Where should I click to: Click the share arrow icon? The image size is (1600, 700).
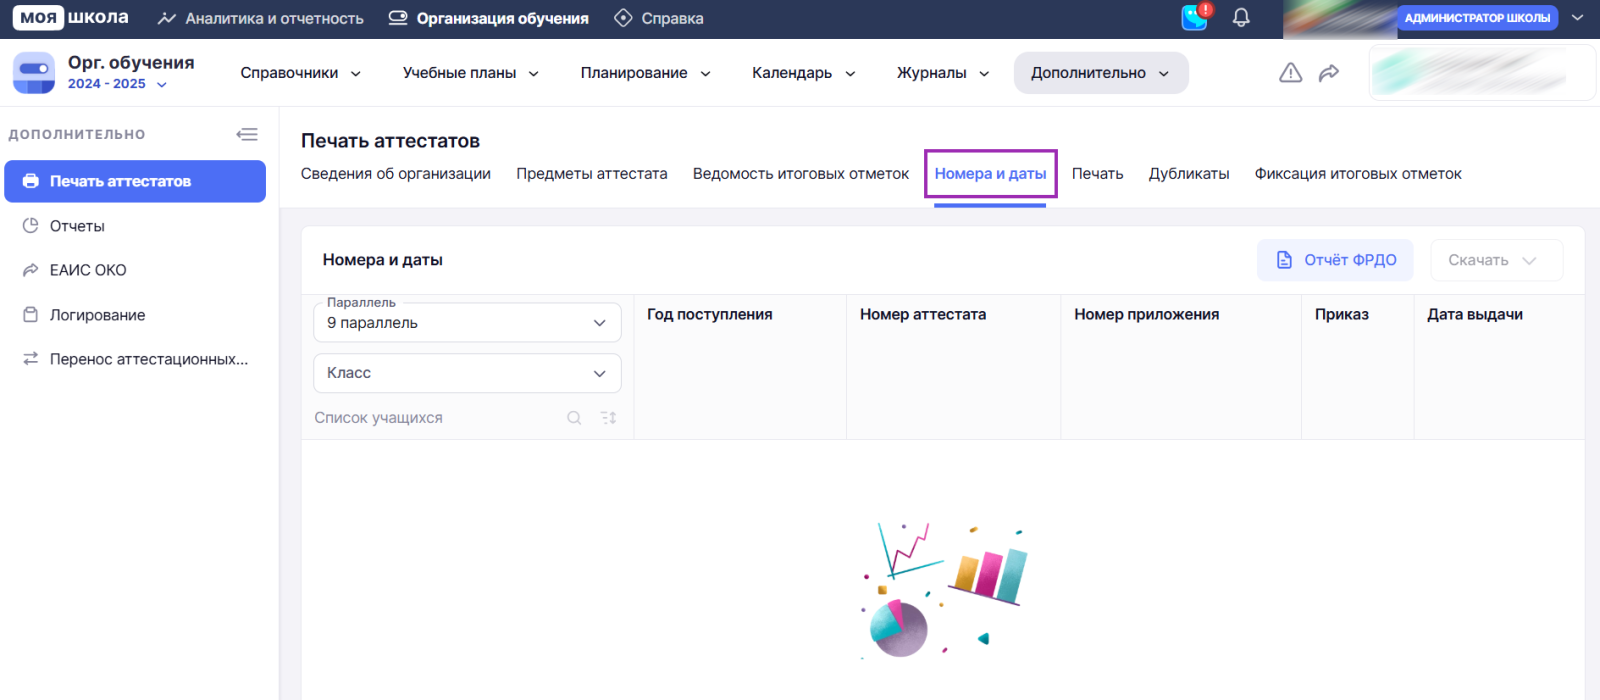pos(1329,73)
